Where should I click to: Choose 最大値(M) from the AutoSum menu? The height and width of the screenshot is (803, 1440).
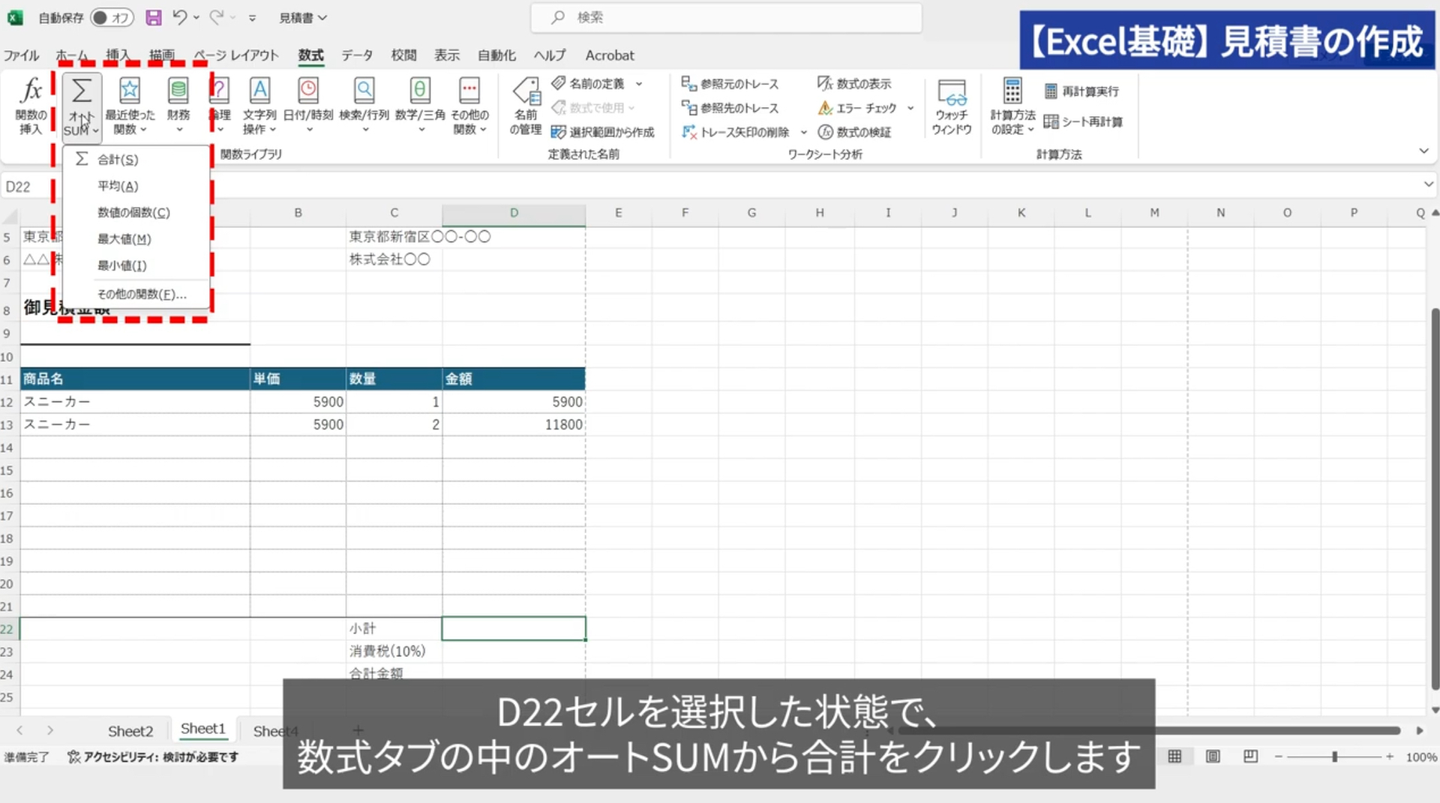(136, 239)
